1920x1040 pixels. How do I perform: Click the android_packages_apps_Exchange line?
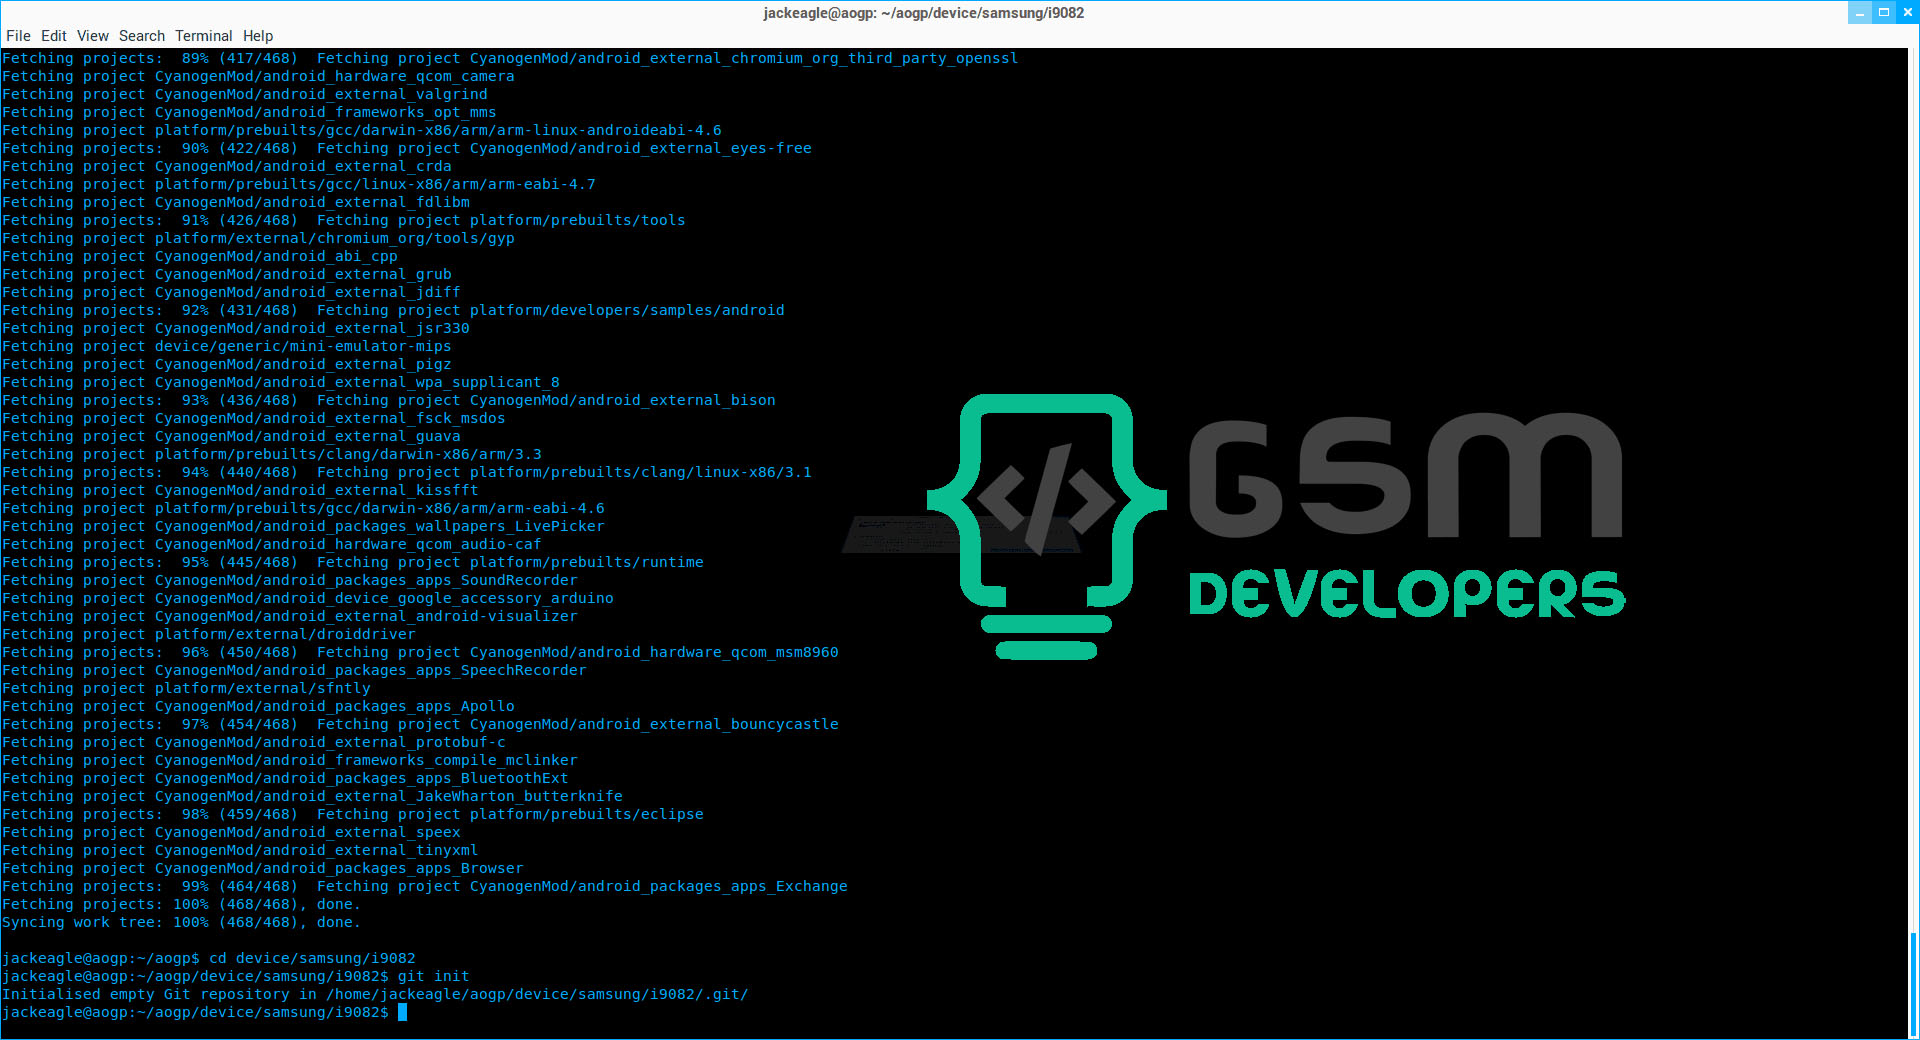tap(425, 886)
